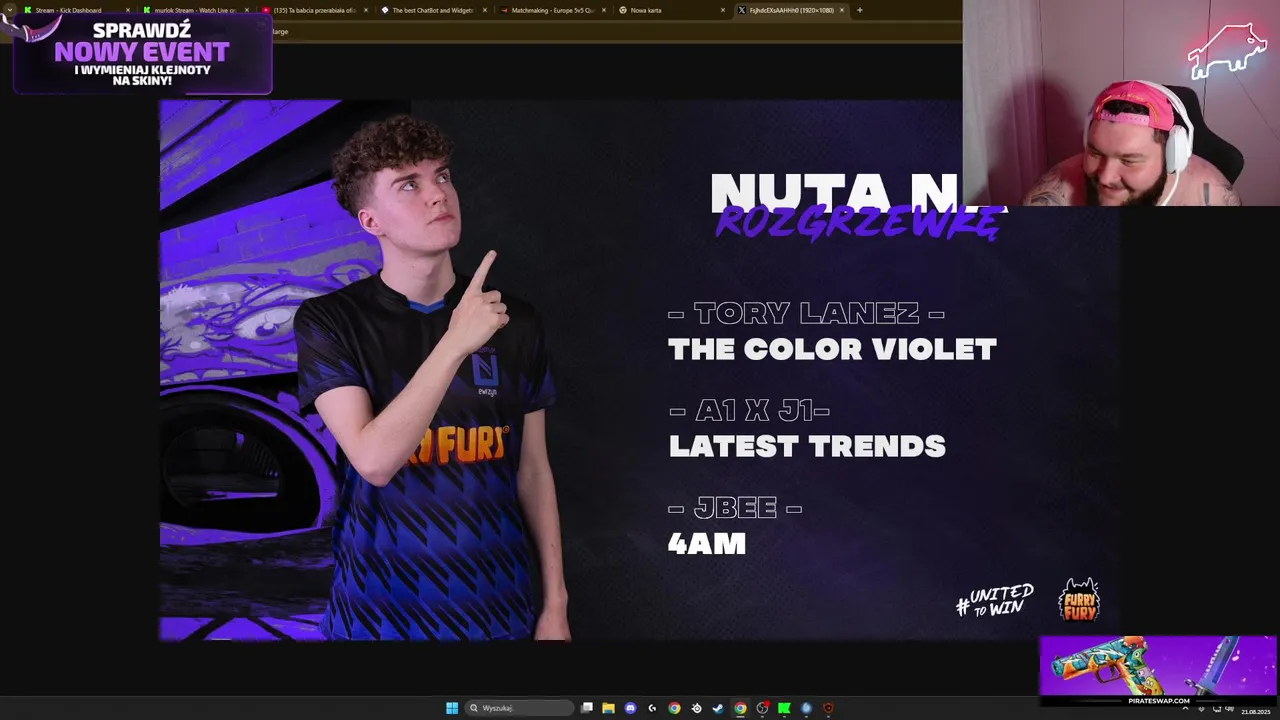
Task: Click the Wyszukaj taskbar search box
Action: pos(520,708)
